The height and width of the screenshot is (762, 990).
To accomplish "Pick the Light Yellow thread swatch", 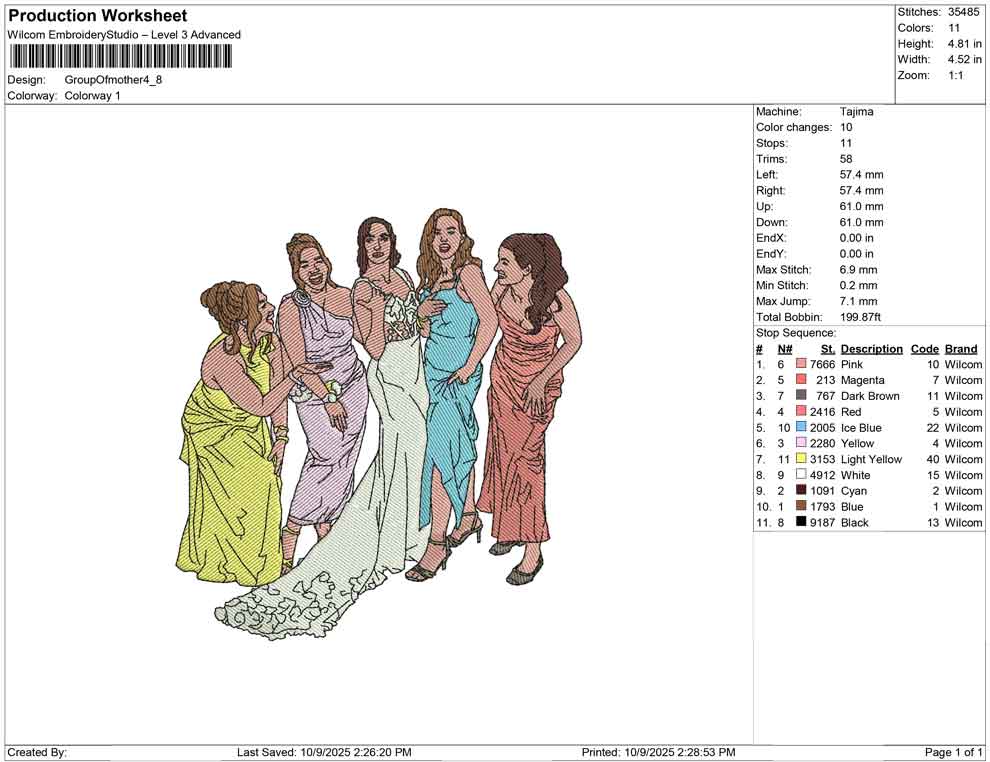I will coord(801,459).
